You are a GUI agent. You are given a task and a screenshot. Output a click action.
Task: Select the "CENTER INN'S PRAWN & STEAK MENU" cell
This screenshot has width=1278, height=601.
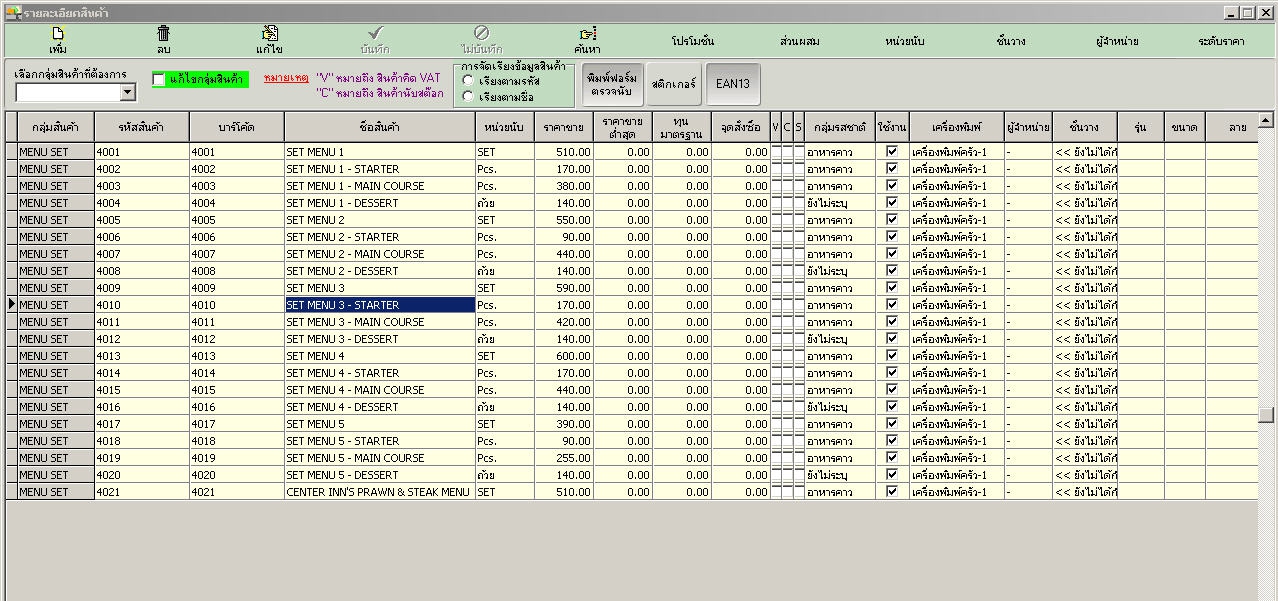click(x=380, y=492)
